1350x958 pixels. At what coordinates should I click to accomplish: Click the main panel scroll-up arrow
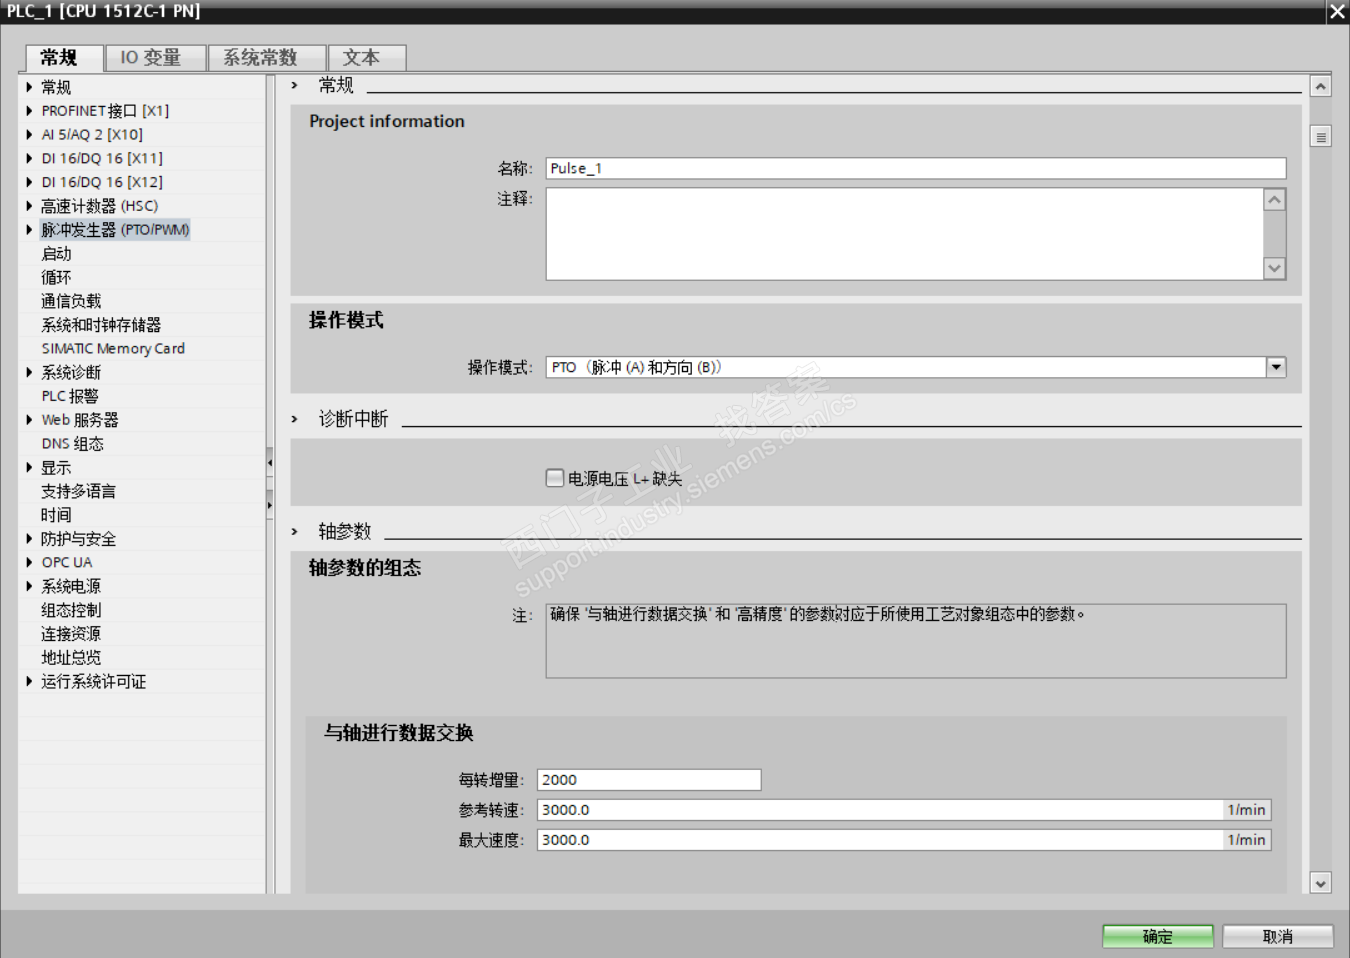(1321, 87)
